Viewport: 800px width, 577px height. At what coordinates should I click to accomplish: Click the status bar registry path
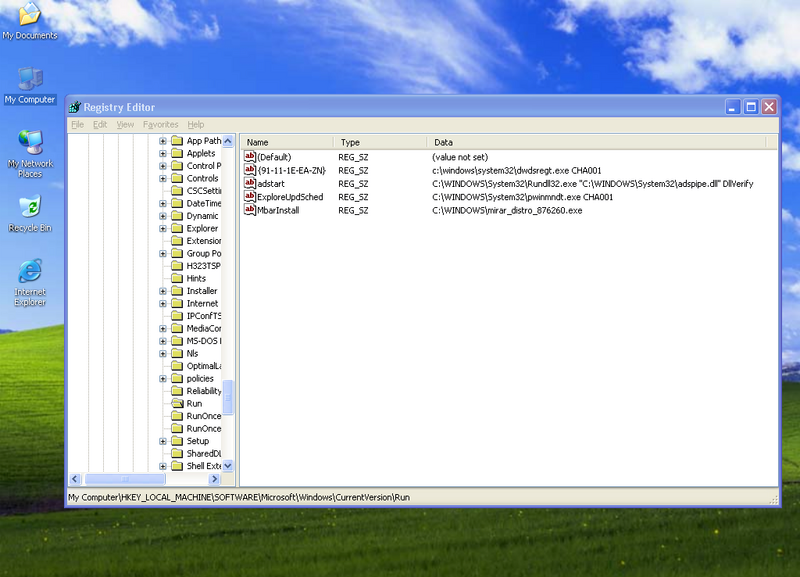(x=239, y=497)
